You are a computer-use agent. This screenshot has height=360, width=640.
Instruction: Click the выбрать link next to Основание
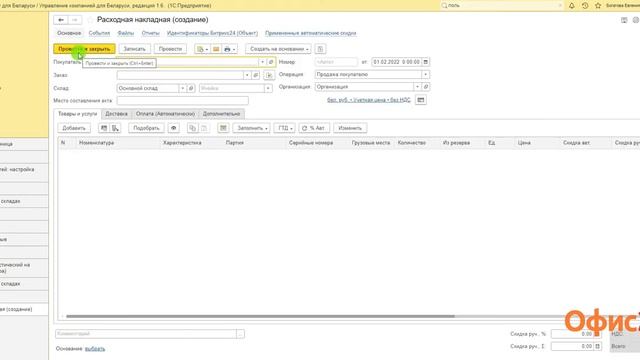[95, 349]
